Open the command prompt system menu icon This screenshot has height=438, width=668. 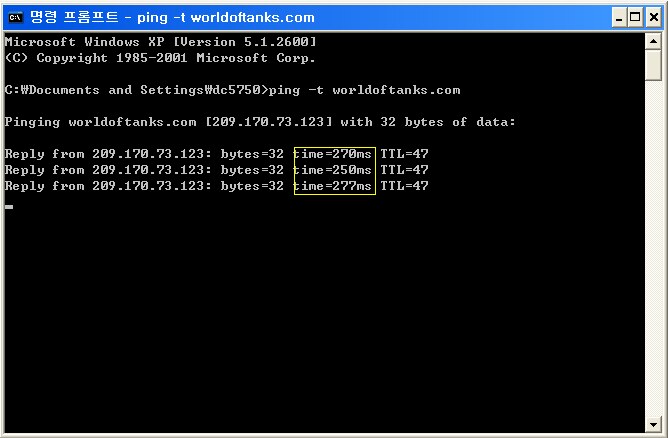click(x=15, y=17)
